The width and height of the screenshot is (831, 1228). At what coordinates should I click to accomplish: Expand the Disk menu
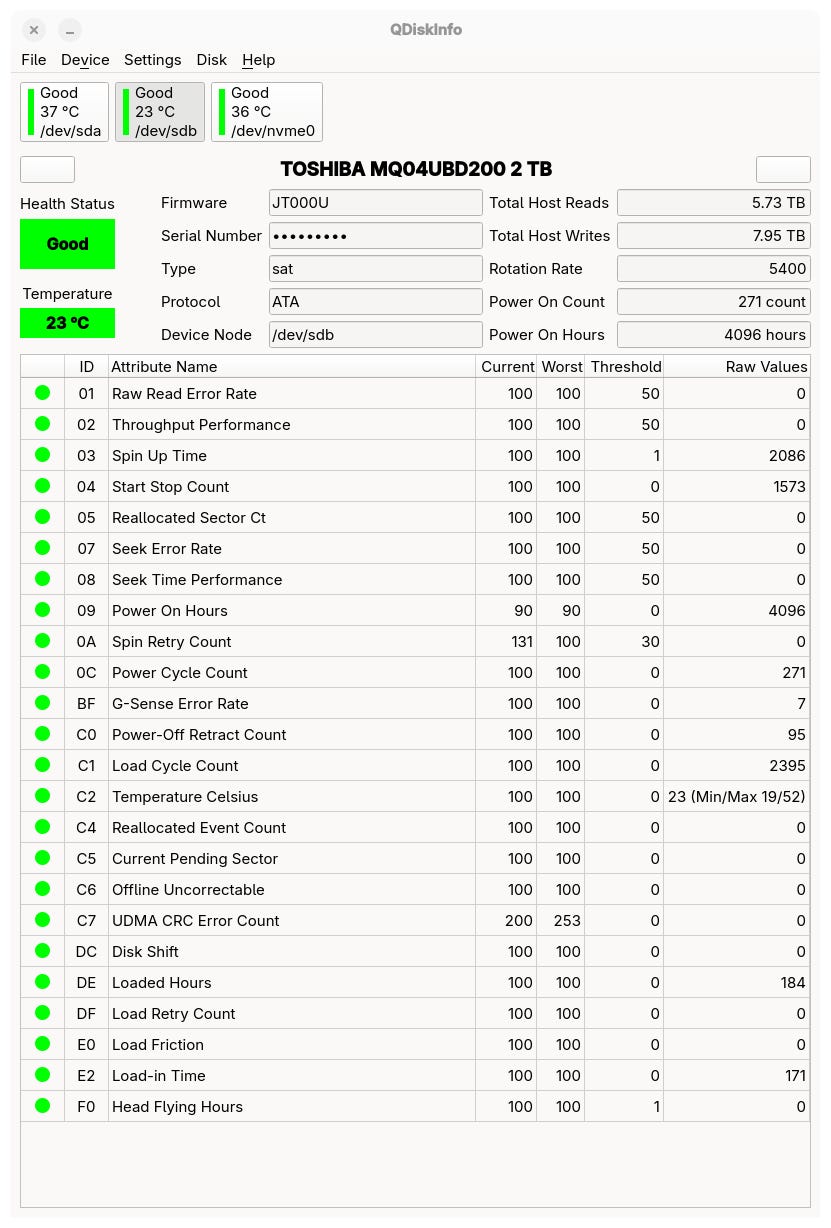(x=212, y=60)
